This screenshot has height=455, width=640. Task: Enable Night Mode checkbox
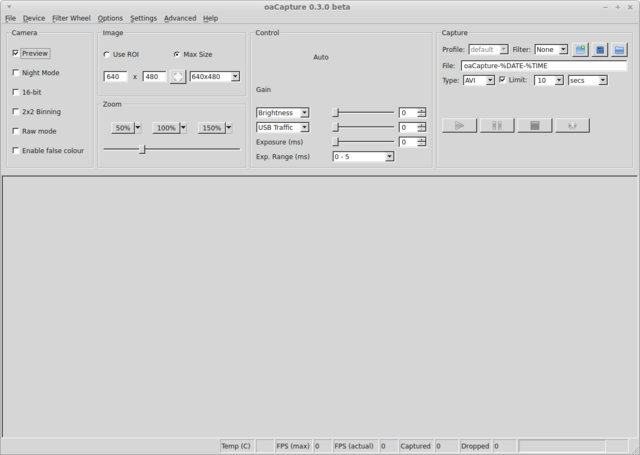tap(16, 73)
